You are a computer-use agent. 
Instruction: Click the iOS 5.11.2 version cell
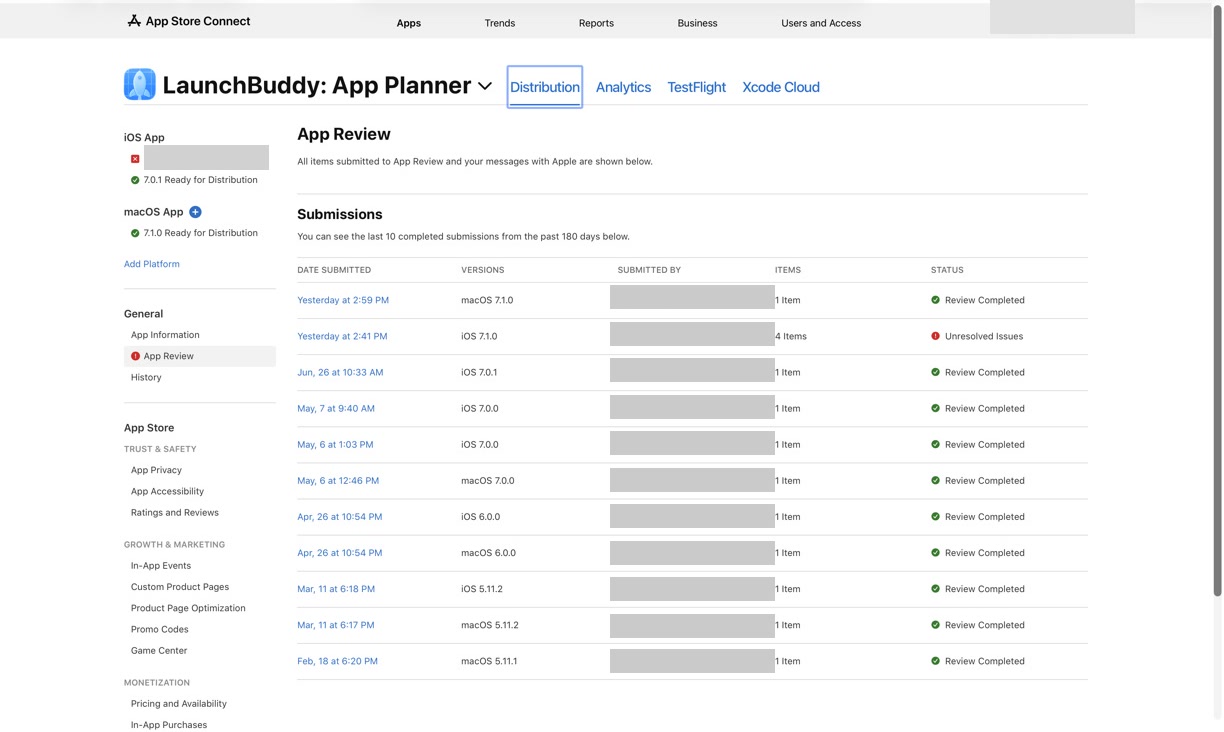click(482, 589)
